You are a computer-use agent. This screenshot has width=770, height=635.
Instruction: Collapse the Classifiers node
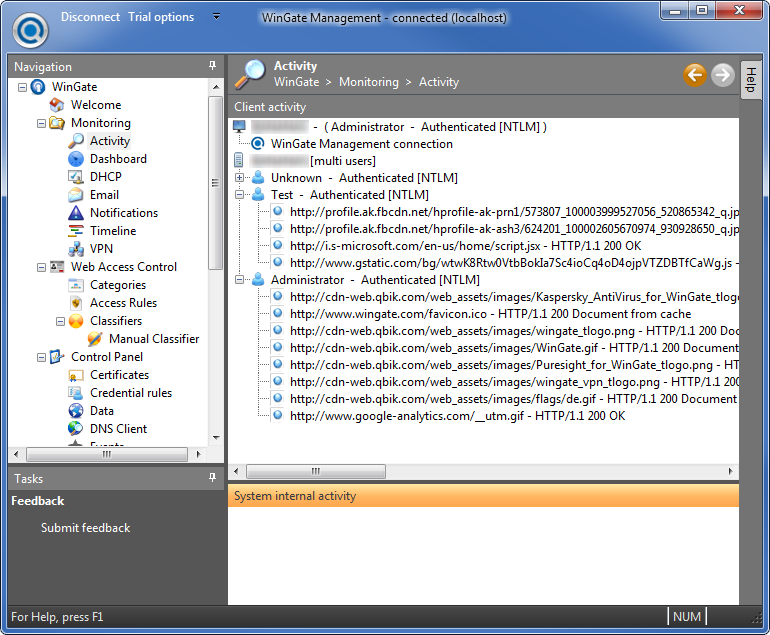(x=60, y=321)
